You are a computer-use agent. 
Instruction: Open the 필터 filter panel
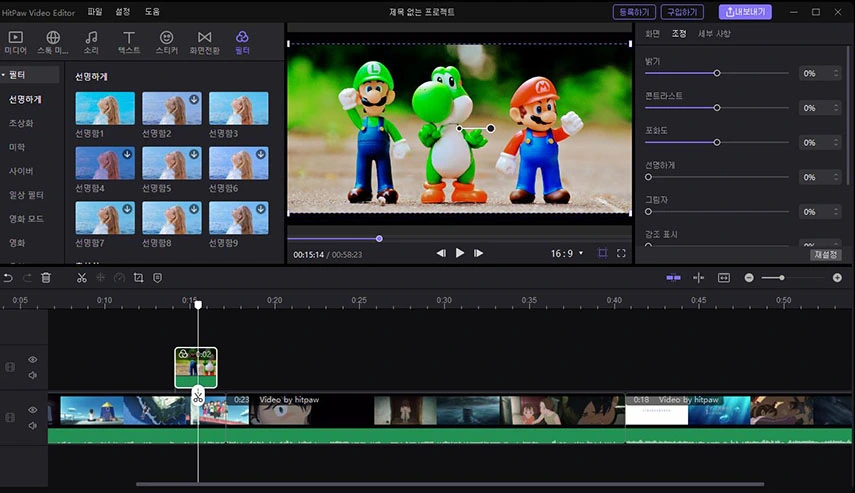tap(242, 43)
